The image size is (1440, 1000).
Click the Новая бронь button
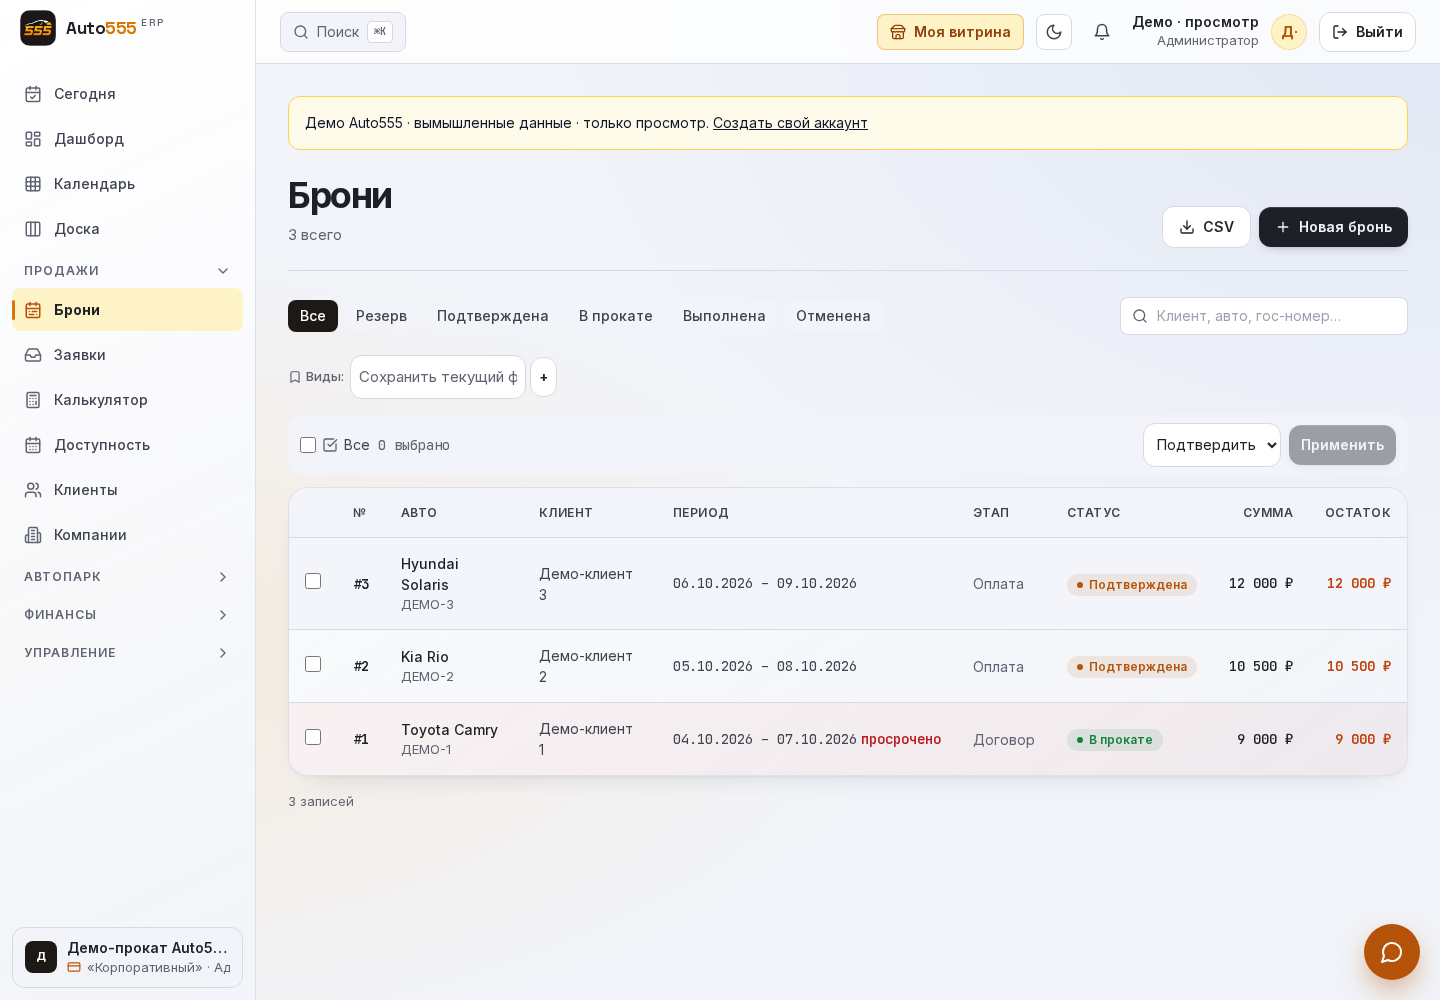1333,227
